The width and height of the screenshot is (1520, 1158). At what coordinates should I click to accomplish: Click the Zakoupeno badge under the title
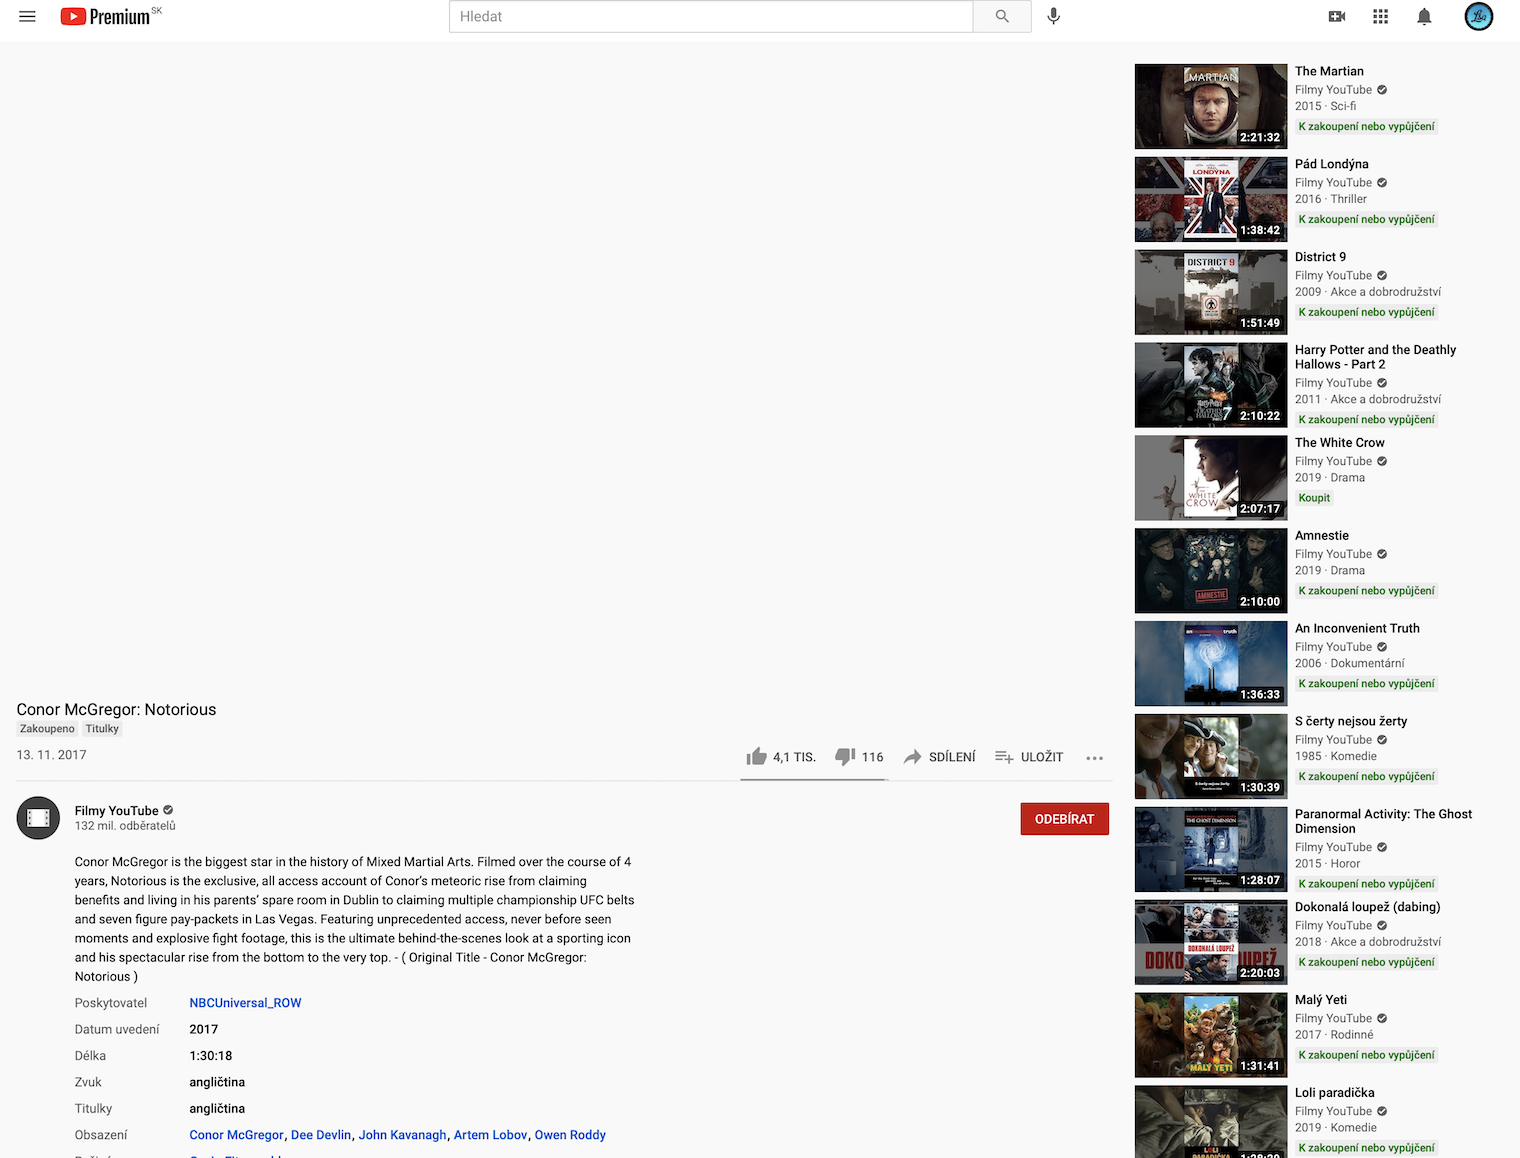(47, 729)
